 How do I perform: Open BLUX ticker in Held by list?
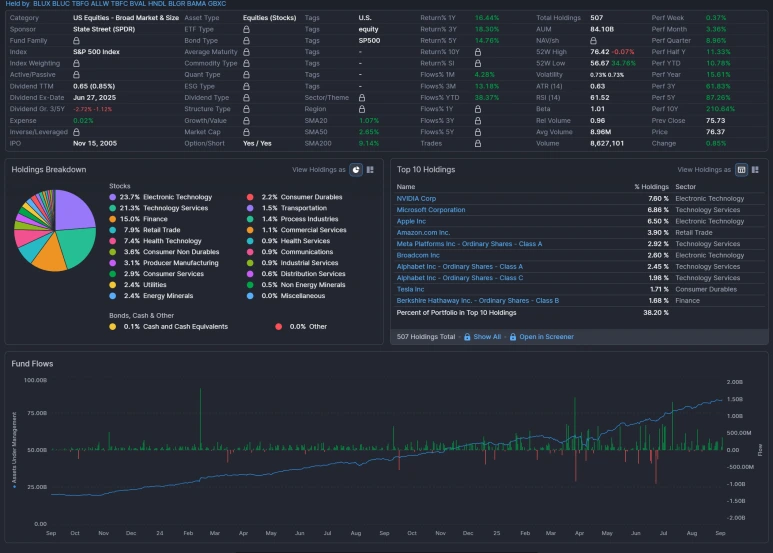pyautogui.click(x=41, y=3)
